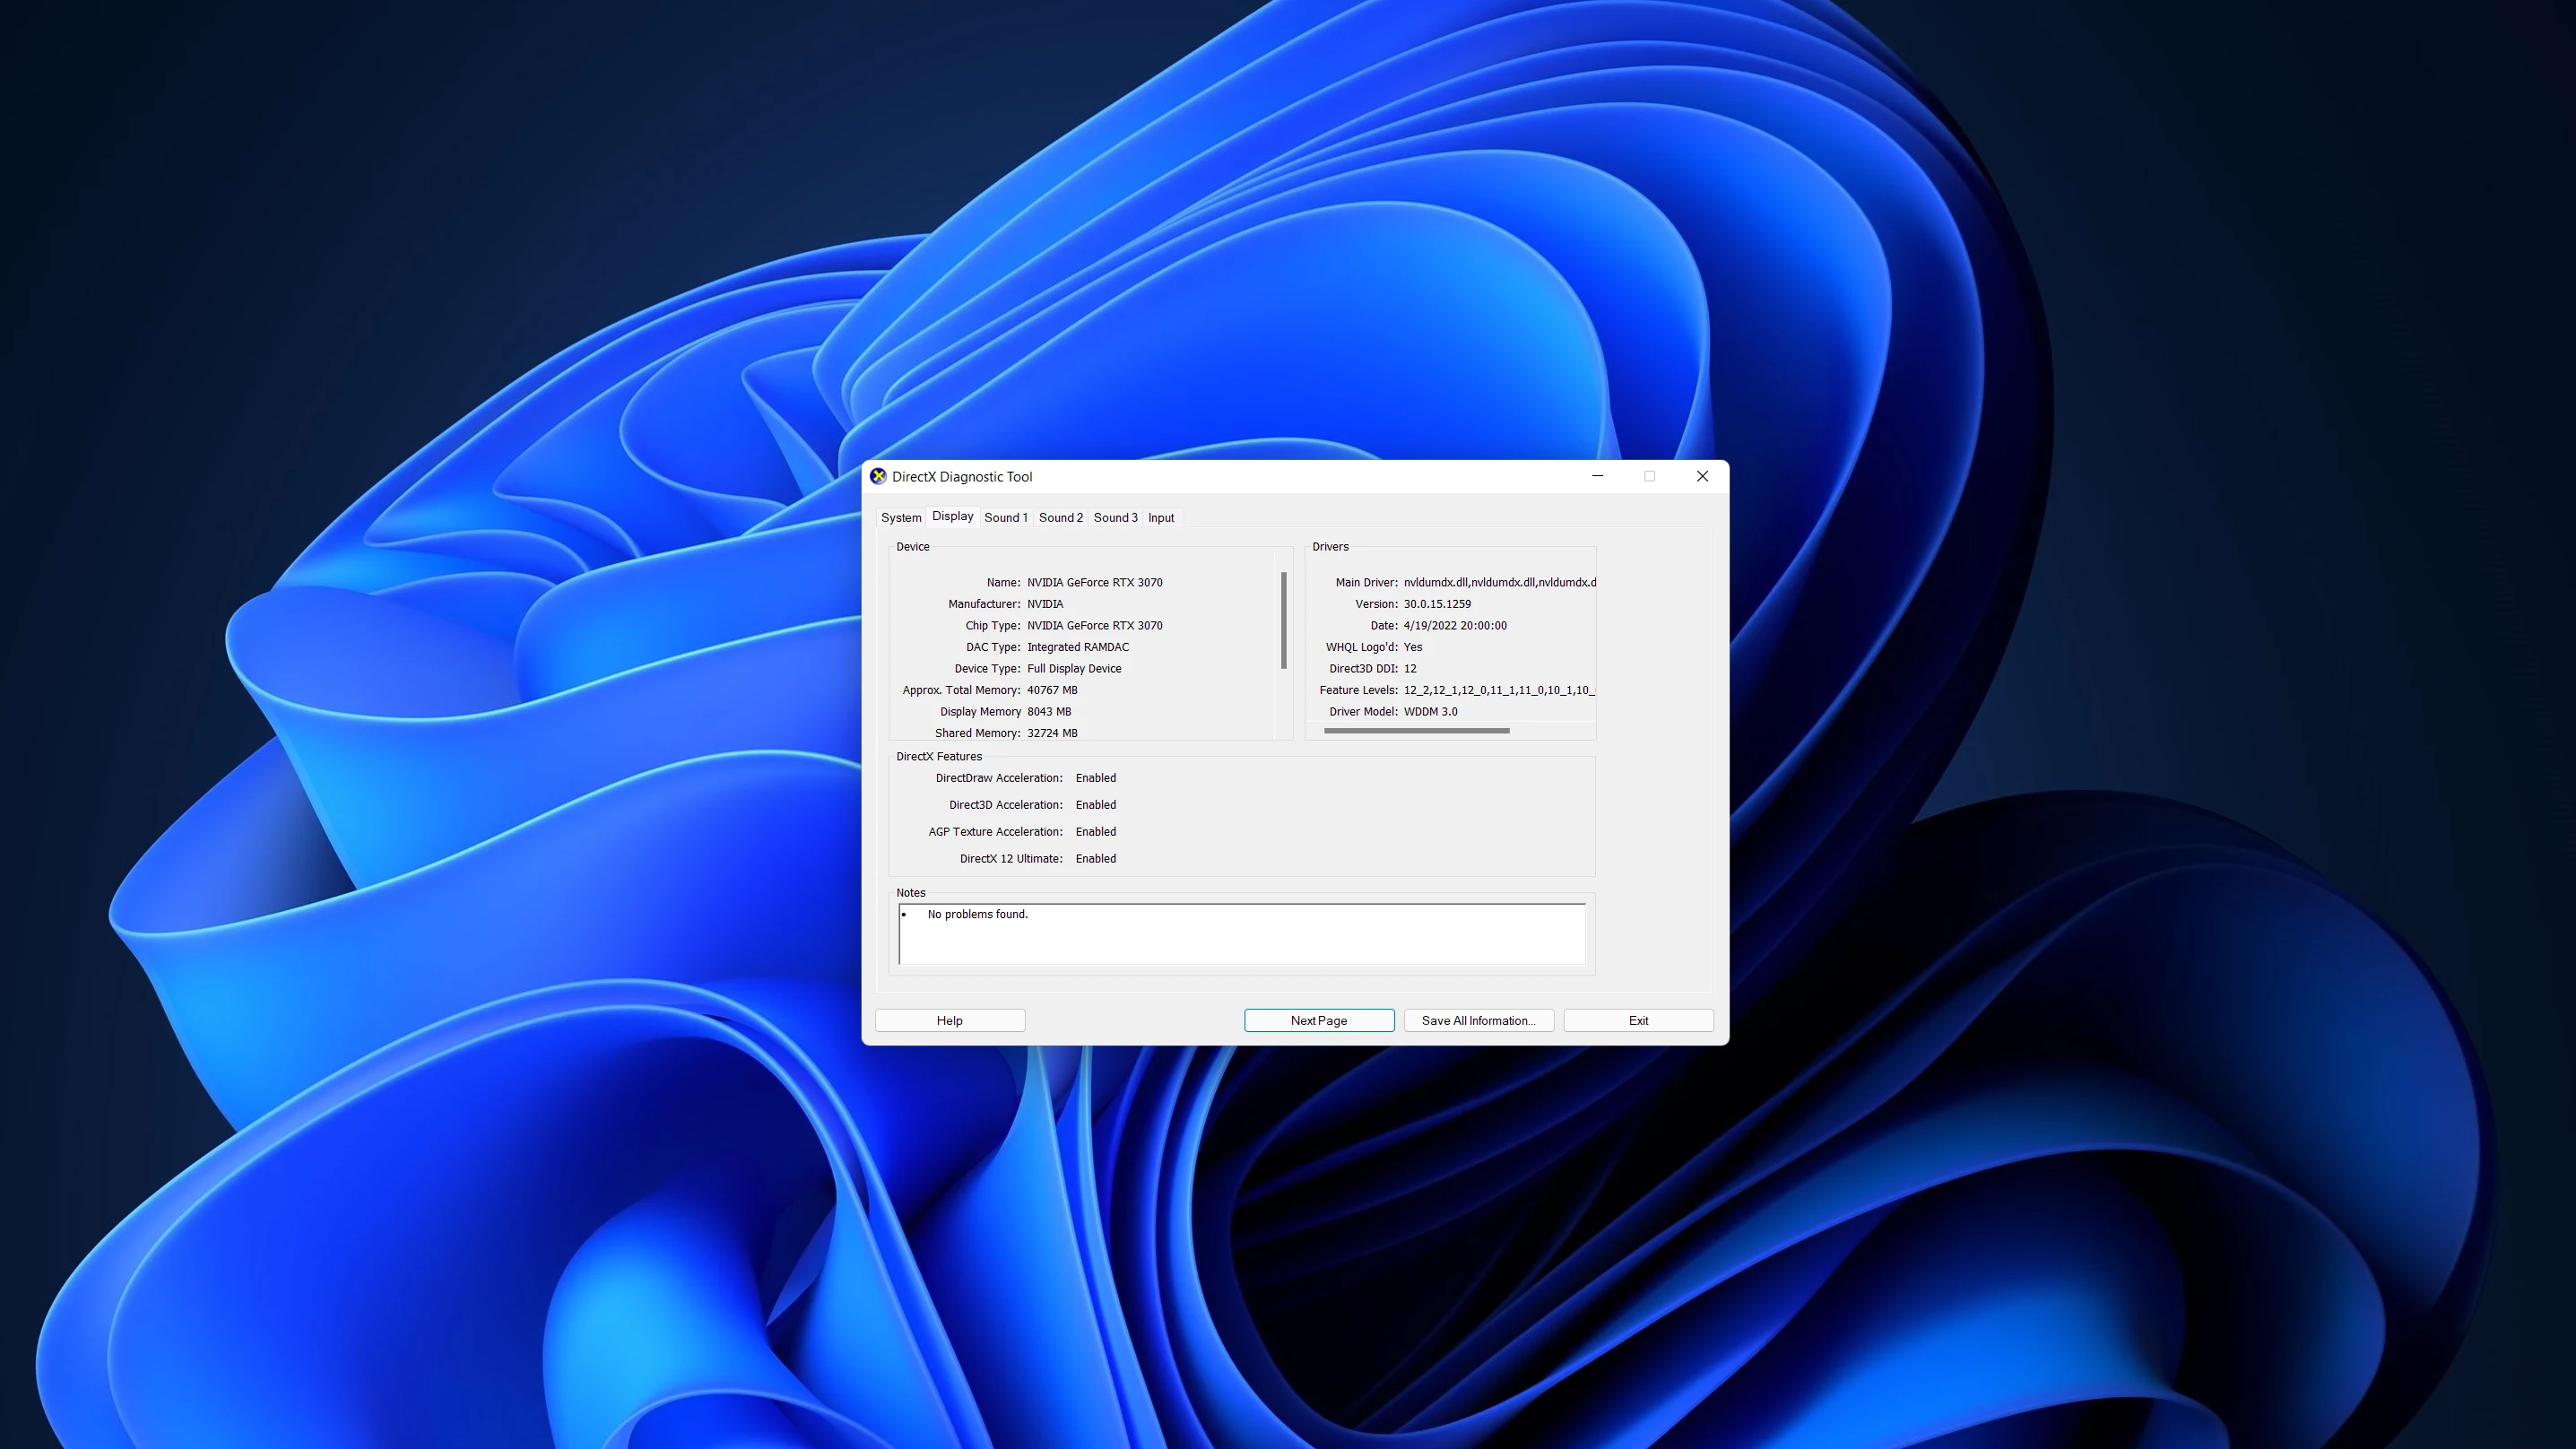Open the Sound 1 tab
The height and width of the screenshot is (1449, 2576).
click(1005, 518)
